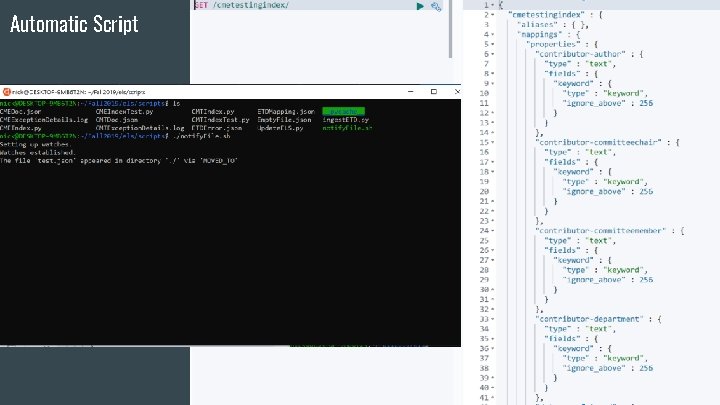Close the terminal window
This screenshot has height=405, width=720.
pos(457,91)
